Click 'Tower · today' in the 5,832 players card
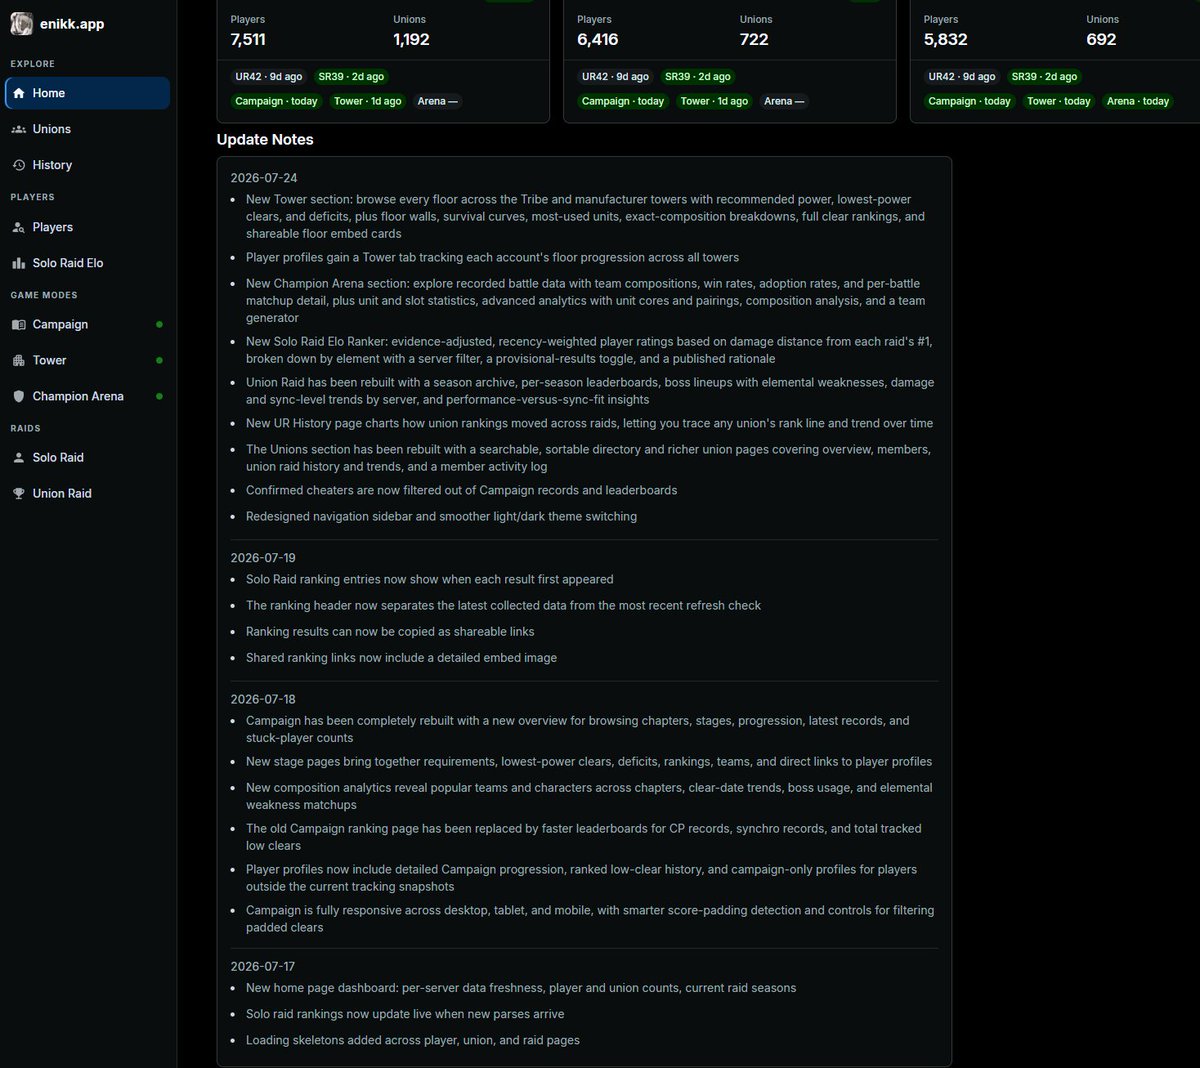This screenshot has width=1200, height=1068. point(1059,101)
